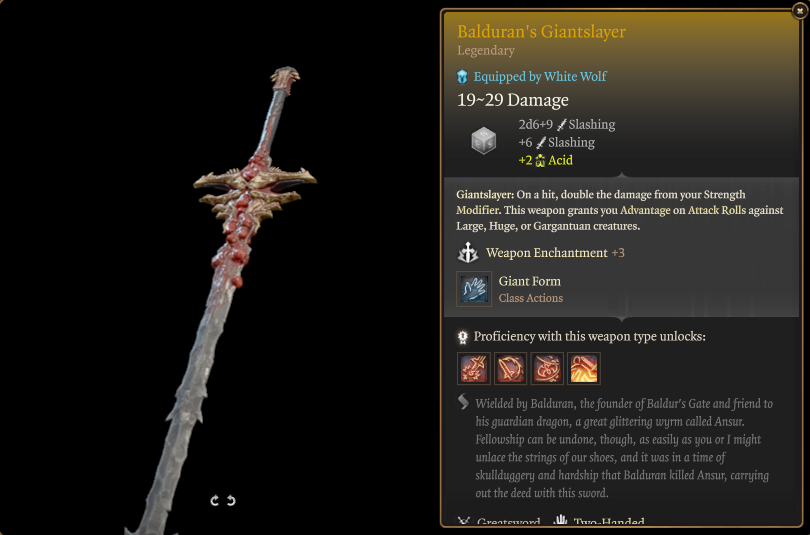This screenshot has height=535, width=810.
Task: Open the Attack Rolls keyword link
Action: [x=716, y=210]
